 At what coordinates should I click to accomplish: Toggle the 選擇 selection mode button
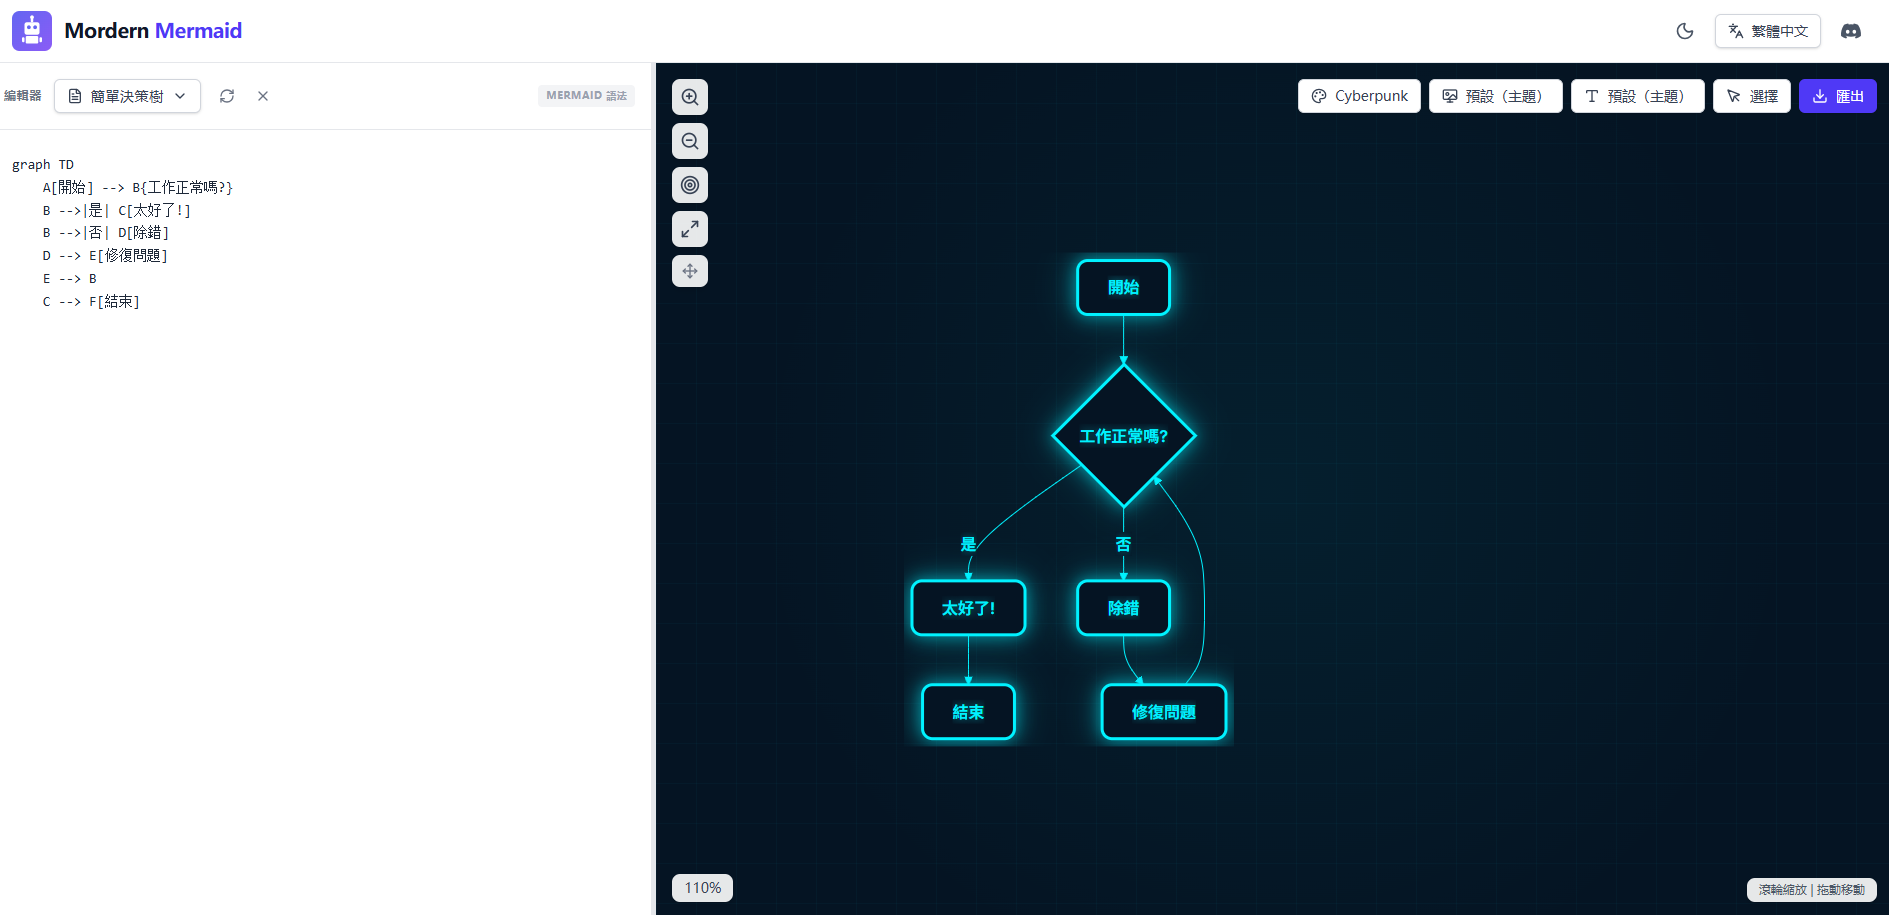[x=1751, y=96]
